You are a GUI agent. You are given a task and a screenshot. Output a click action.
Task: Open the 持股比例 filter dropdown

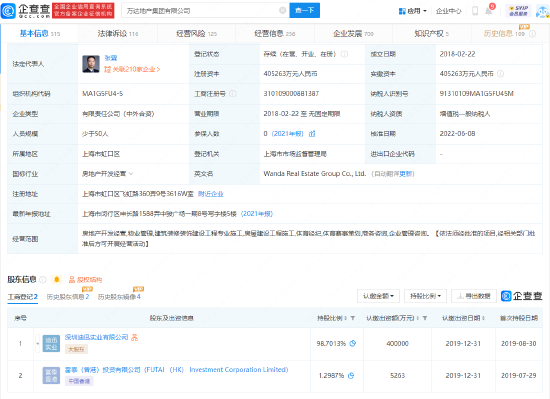(425, 296)
